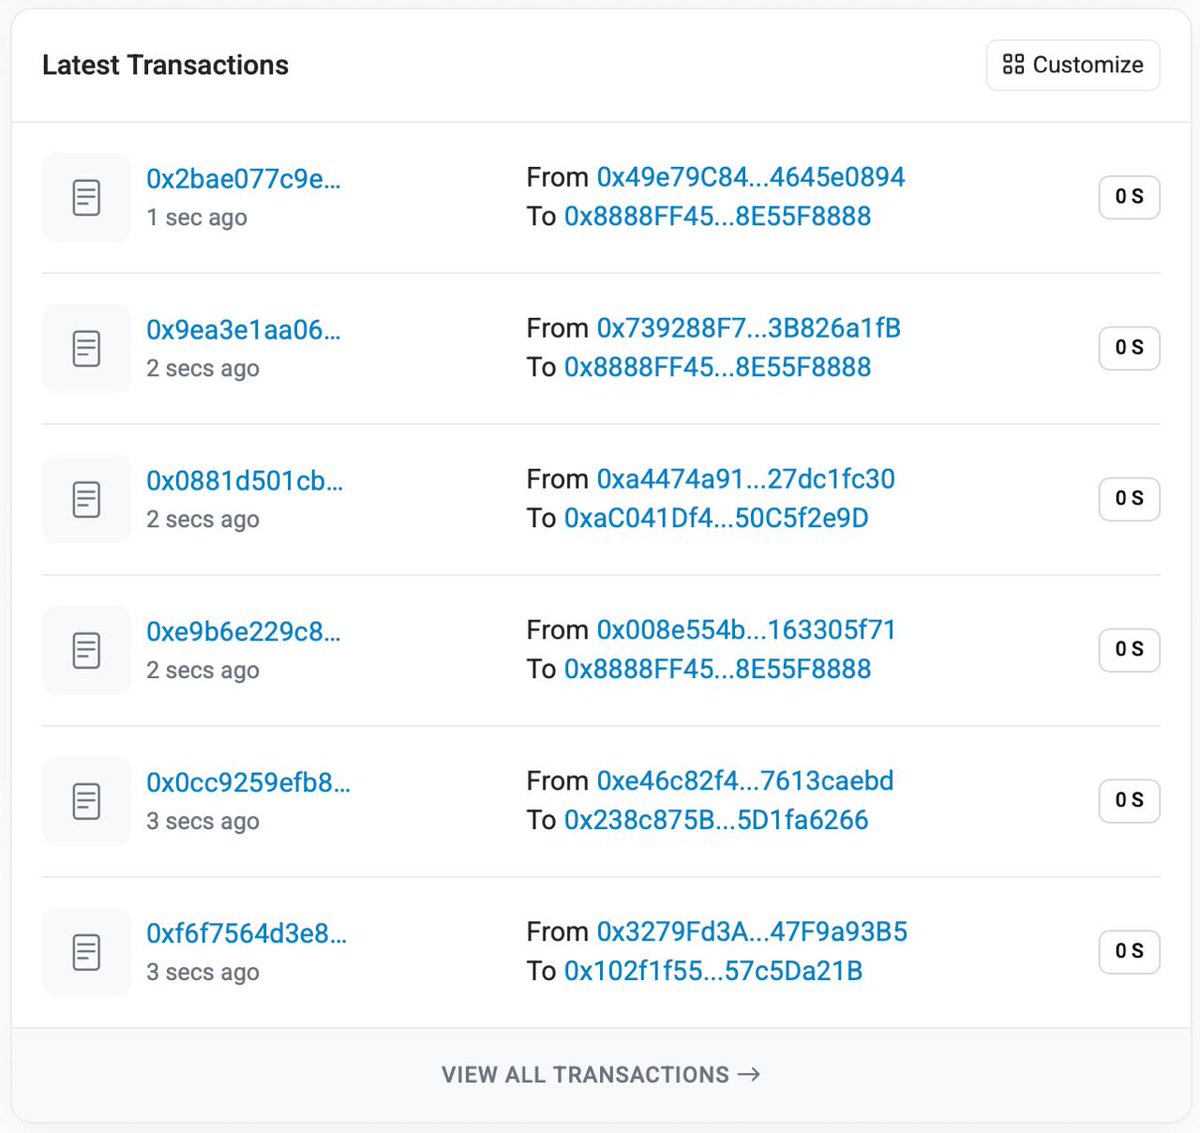This screenshot has height=1133, width=1200.
Task: Click '3 secs ago' under 0xf6f7564d3e8
Action: 202,973
